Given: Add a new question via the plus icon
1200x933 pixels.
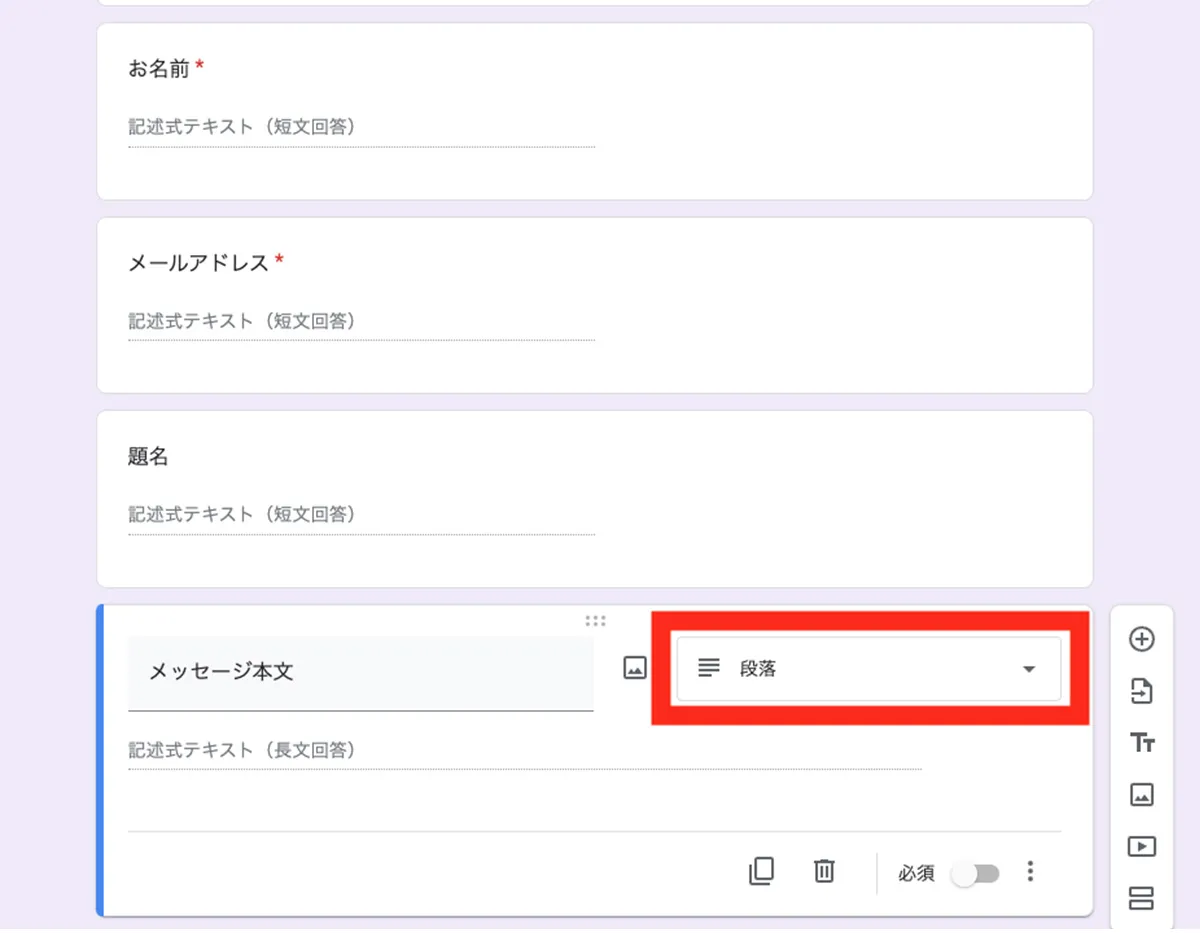Looking at the screenshot, I should [1142, 640].
